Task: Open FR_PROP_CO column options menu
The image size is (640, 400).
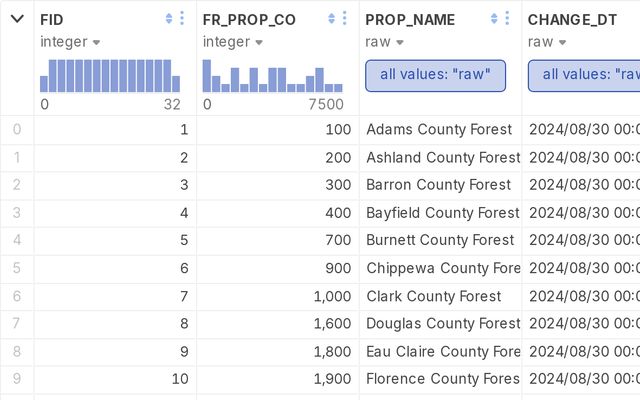Action: click(x=344, y=19)
